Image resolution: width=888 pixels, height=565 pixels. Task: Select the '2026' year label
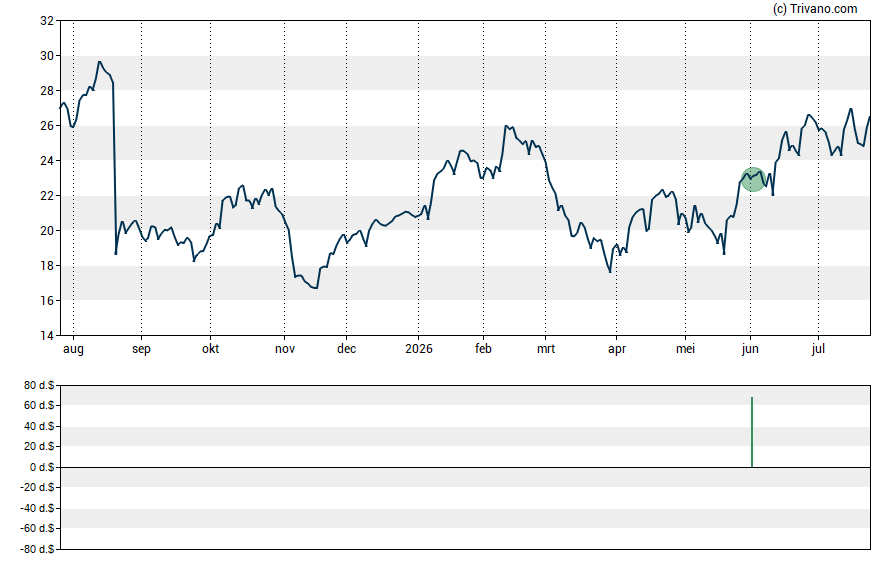click(419, 349)
